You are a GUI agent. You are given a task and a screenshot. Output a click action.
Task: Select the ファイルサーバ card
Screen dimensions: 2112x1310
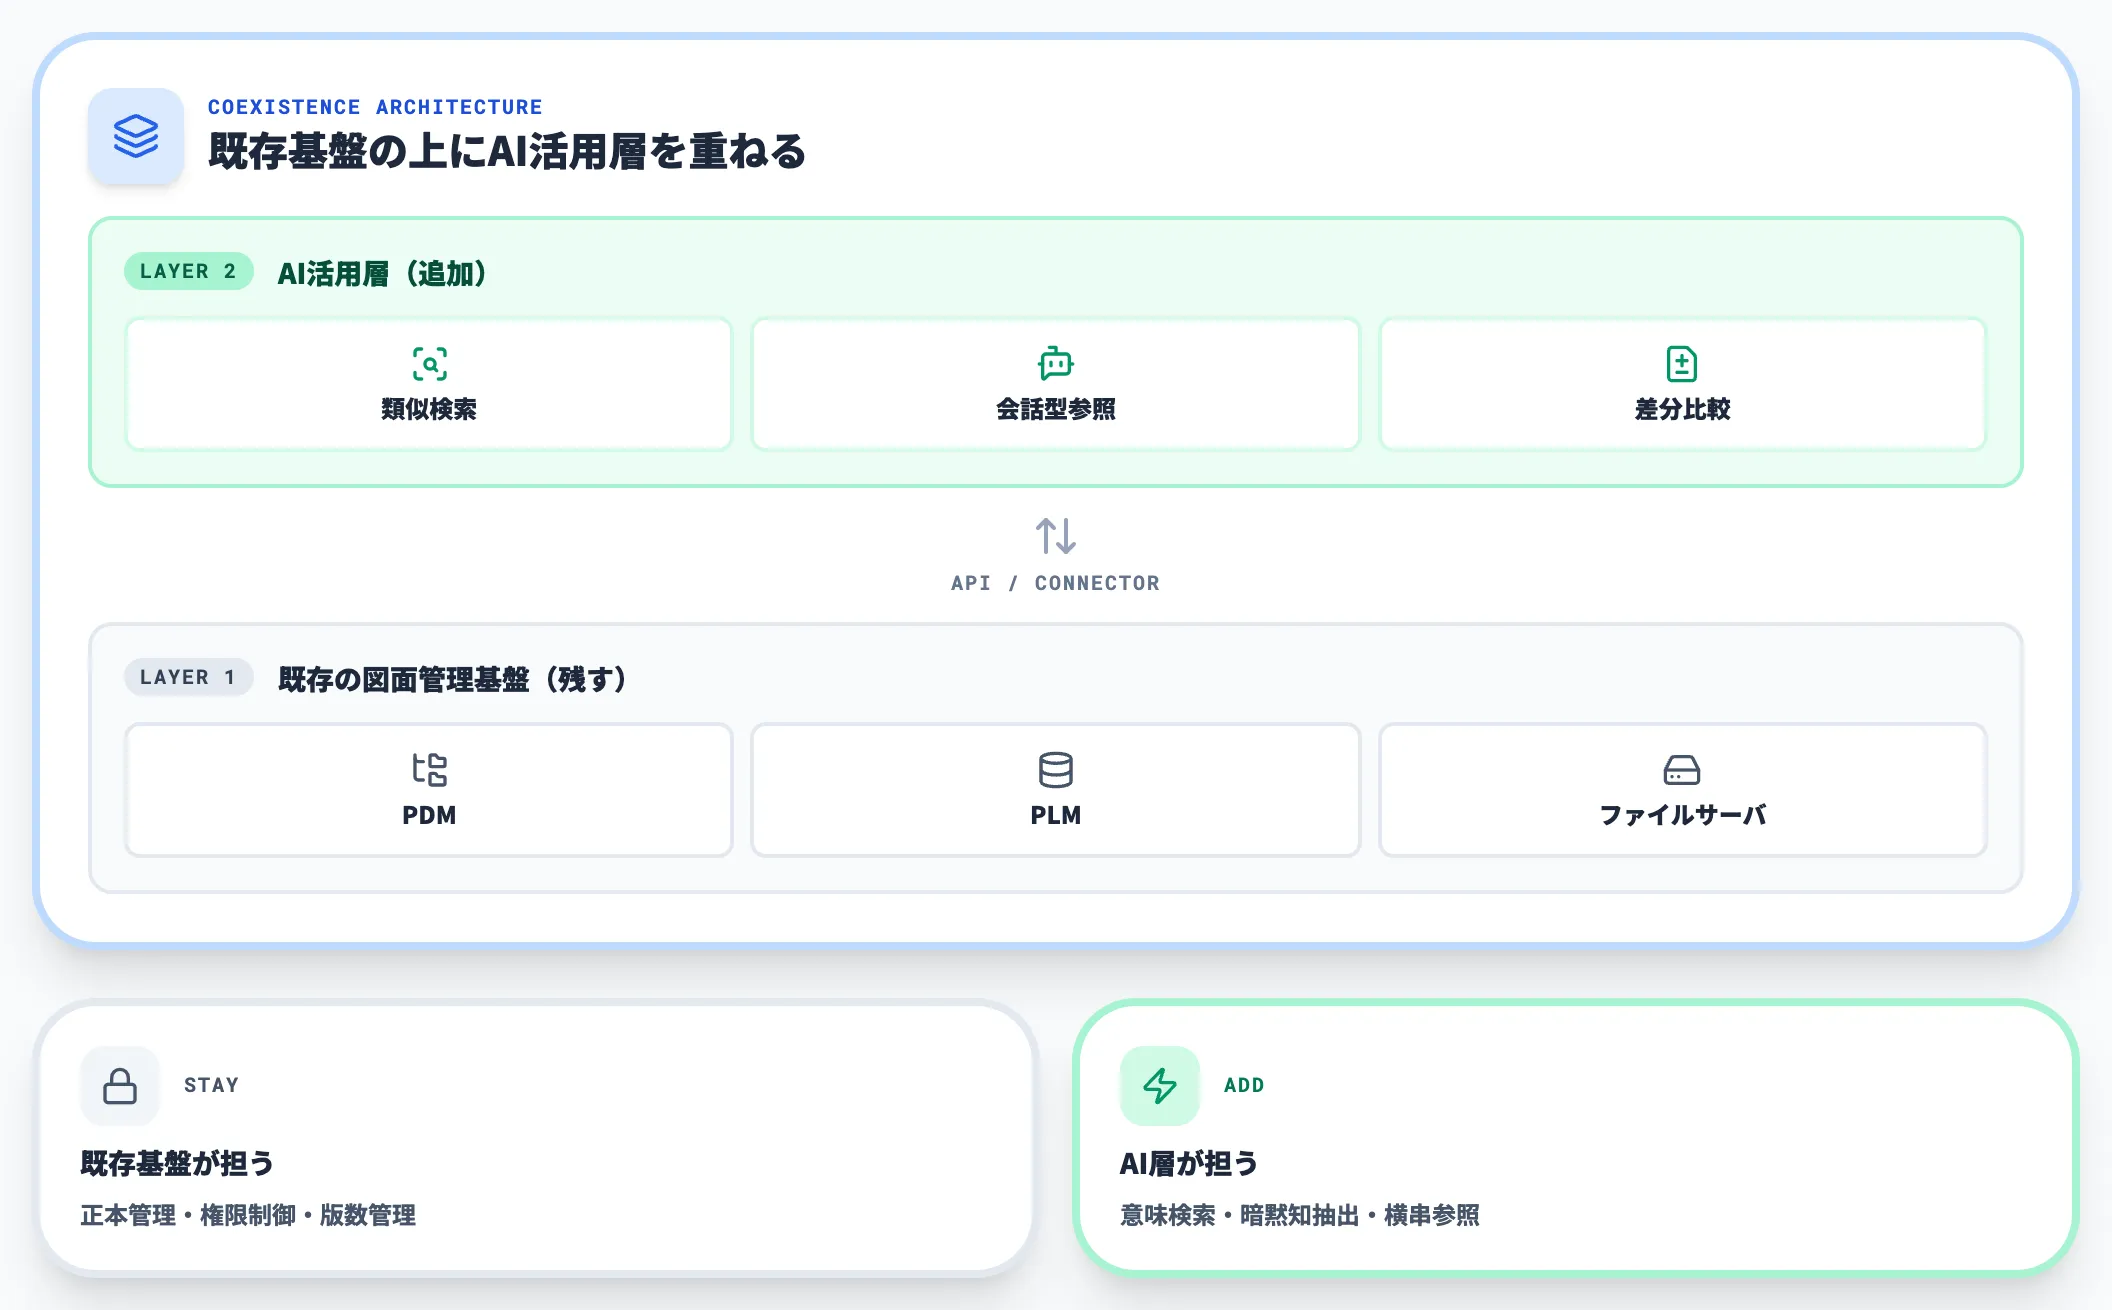point(1683,790)
